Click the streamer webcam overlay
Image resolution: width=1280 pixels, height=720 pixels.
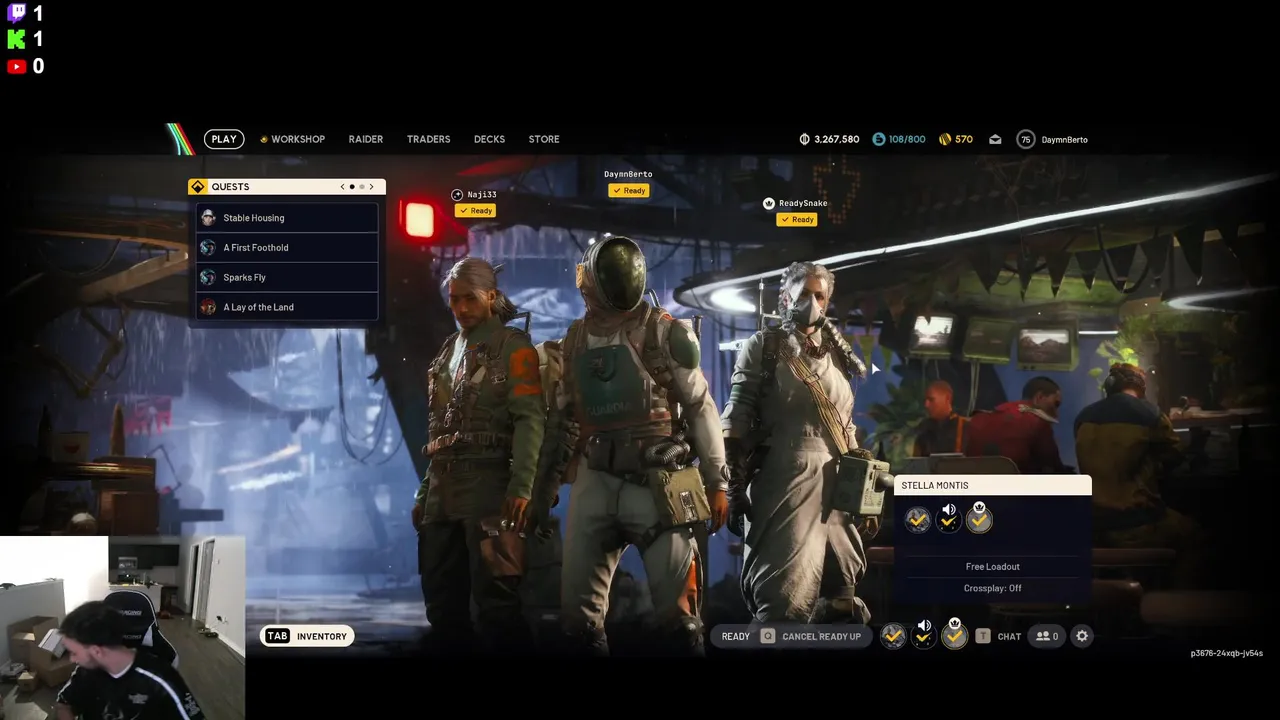(x=122, y=628)
